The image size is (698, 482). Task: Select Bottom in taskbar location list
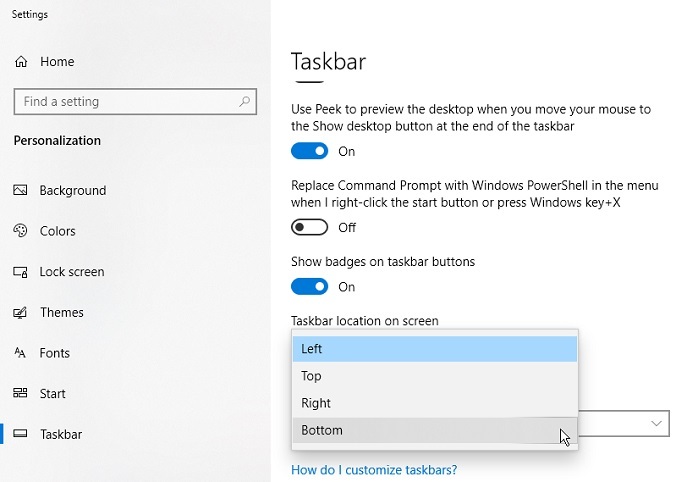click(x=434, y=430)
